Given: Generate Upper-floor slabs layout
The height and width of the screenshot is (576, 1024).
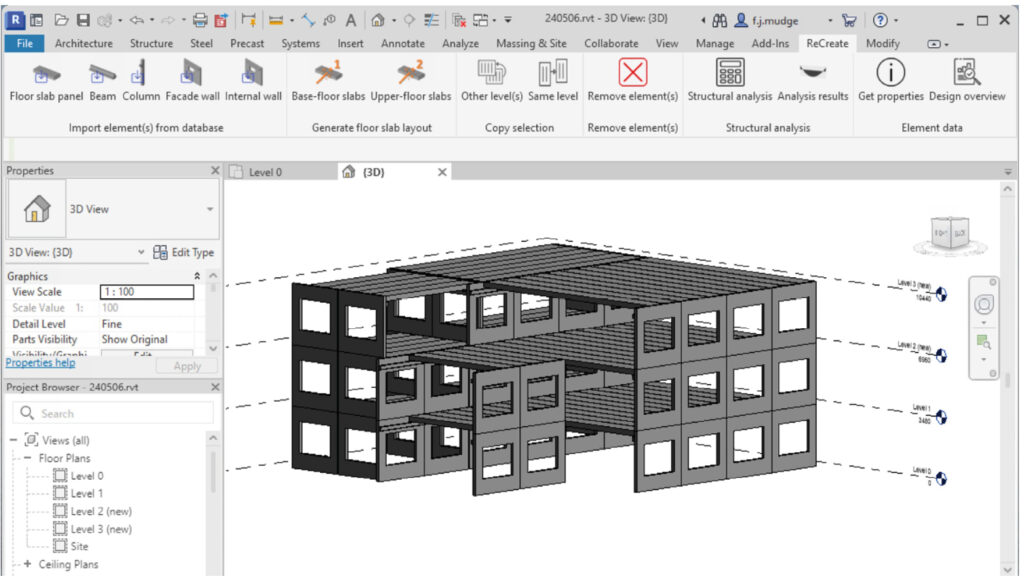Looking at the screenshot, I should tap(411, 74).
